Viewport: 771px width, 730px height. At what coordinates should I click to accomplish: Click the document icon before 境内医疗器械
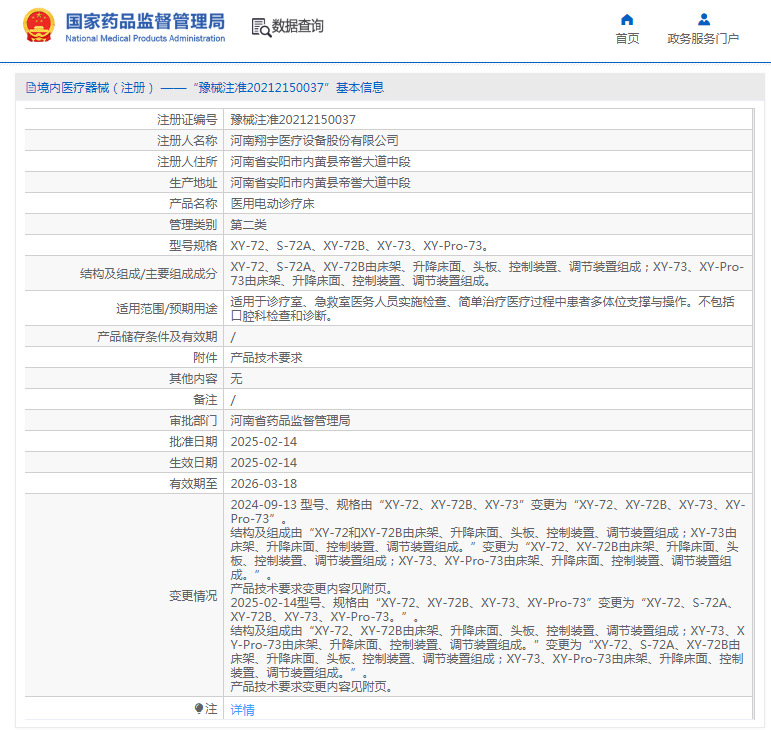pos(30,88)
